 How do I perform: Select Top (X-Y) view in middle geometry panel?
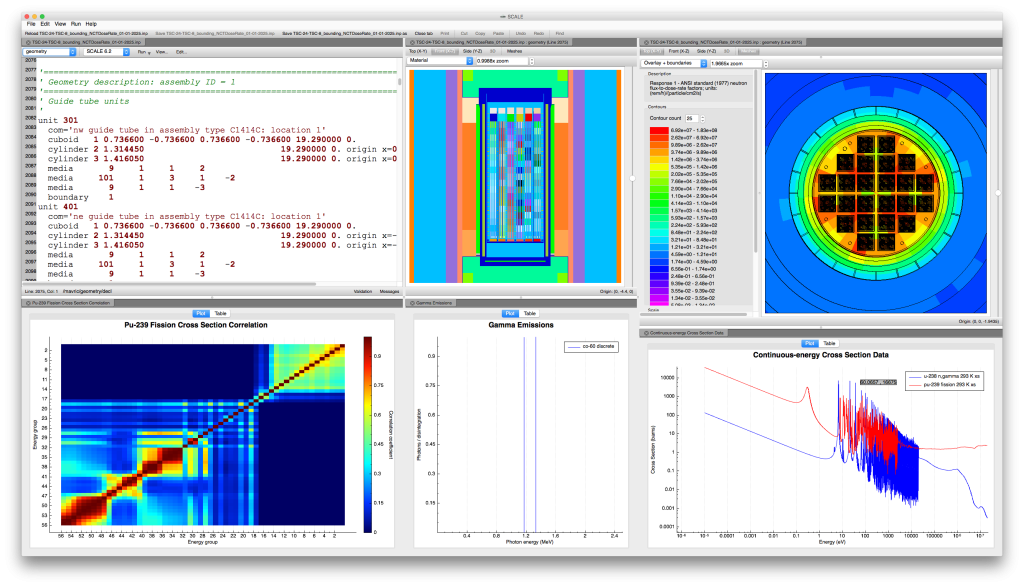pos(418,51)
